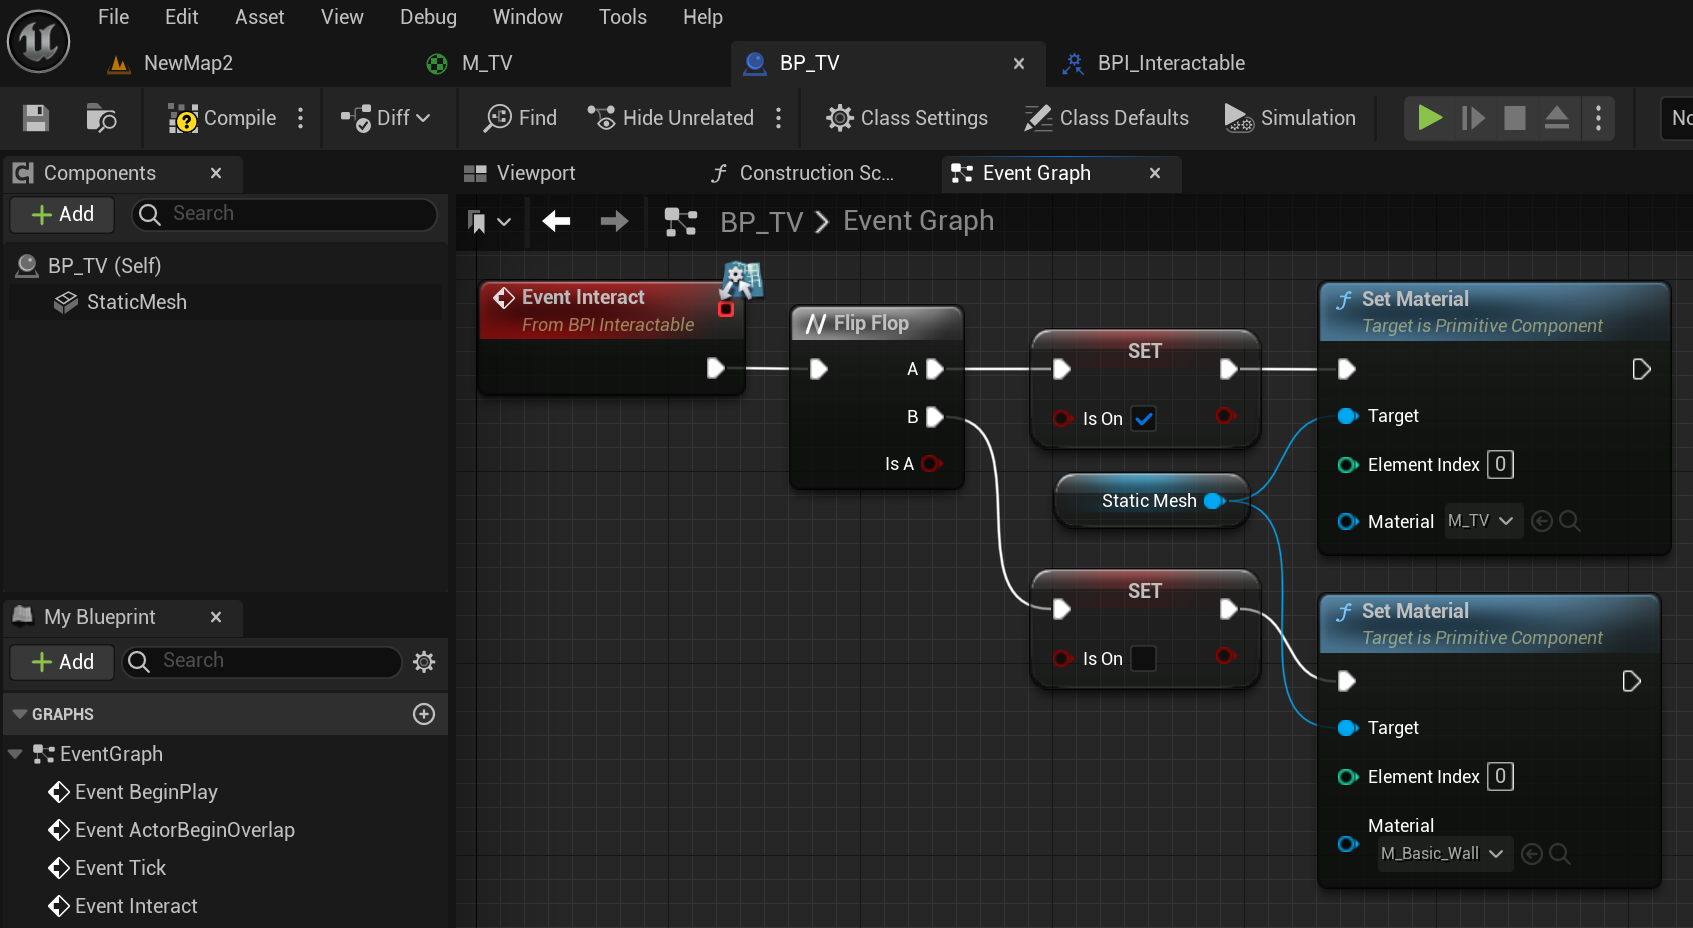Use selected asset for M_TV material
1693x928 pixels.
pos(1542,521)
